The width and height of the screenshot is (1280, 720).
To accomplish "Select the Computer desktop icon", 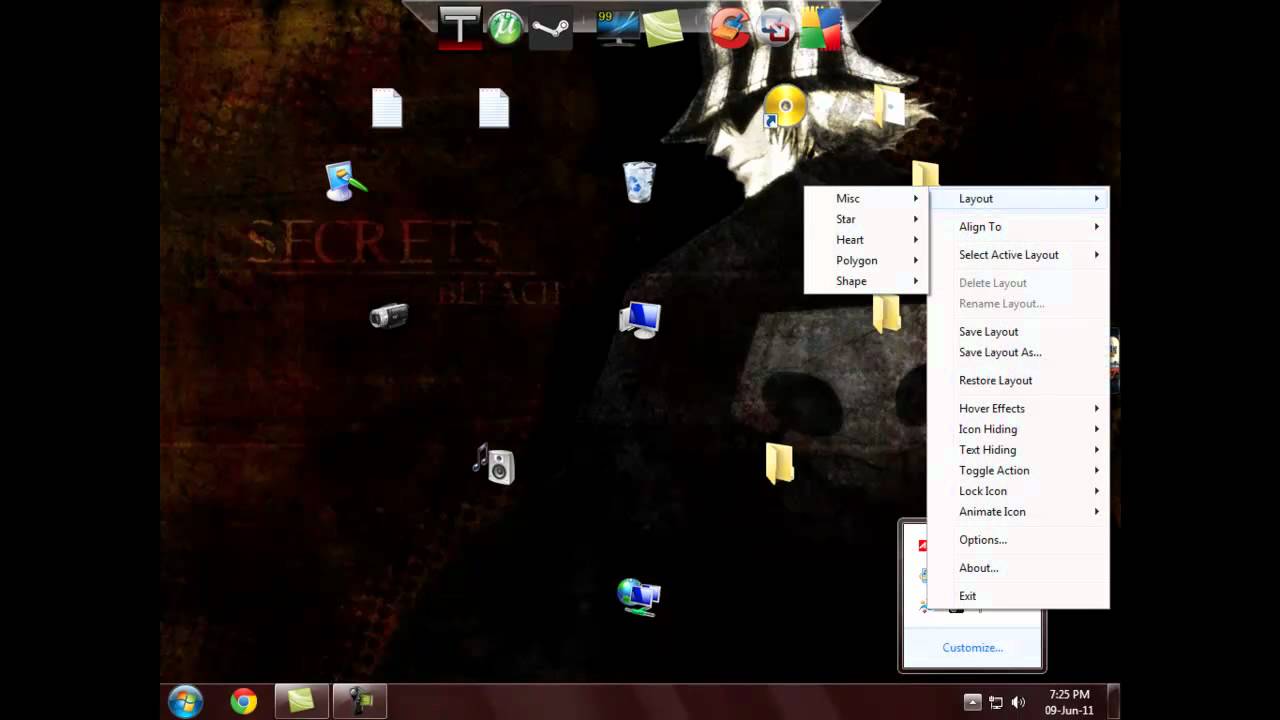I will (x=640, y=319).
